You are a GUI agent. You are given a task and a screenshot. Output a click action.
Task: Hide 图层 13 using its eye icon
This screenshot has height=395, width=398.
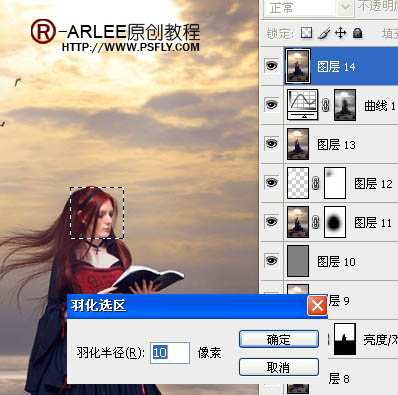pos(271,144)
